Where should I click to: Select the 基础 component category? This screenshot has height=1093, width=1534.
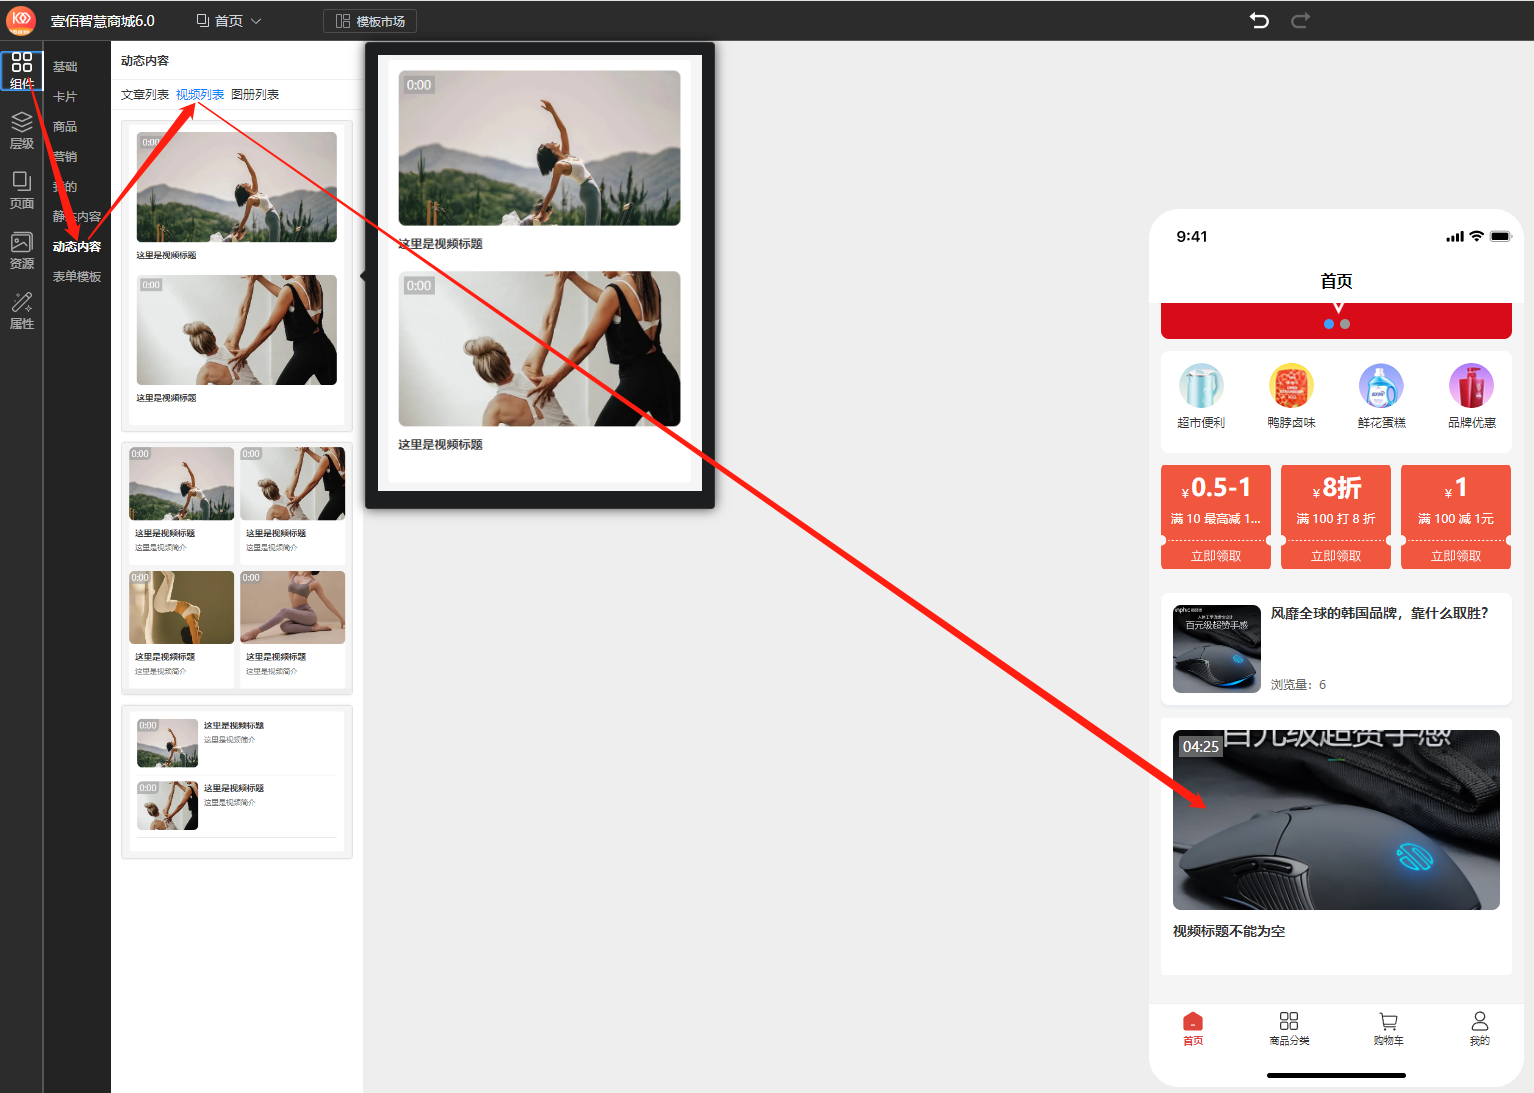click(65, 67)
